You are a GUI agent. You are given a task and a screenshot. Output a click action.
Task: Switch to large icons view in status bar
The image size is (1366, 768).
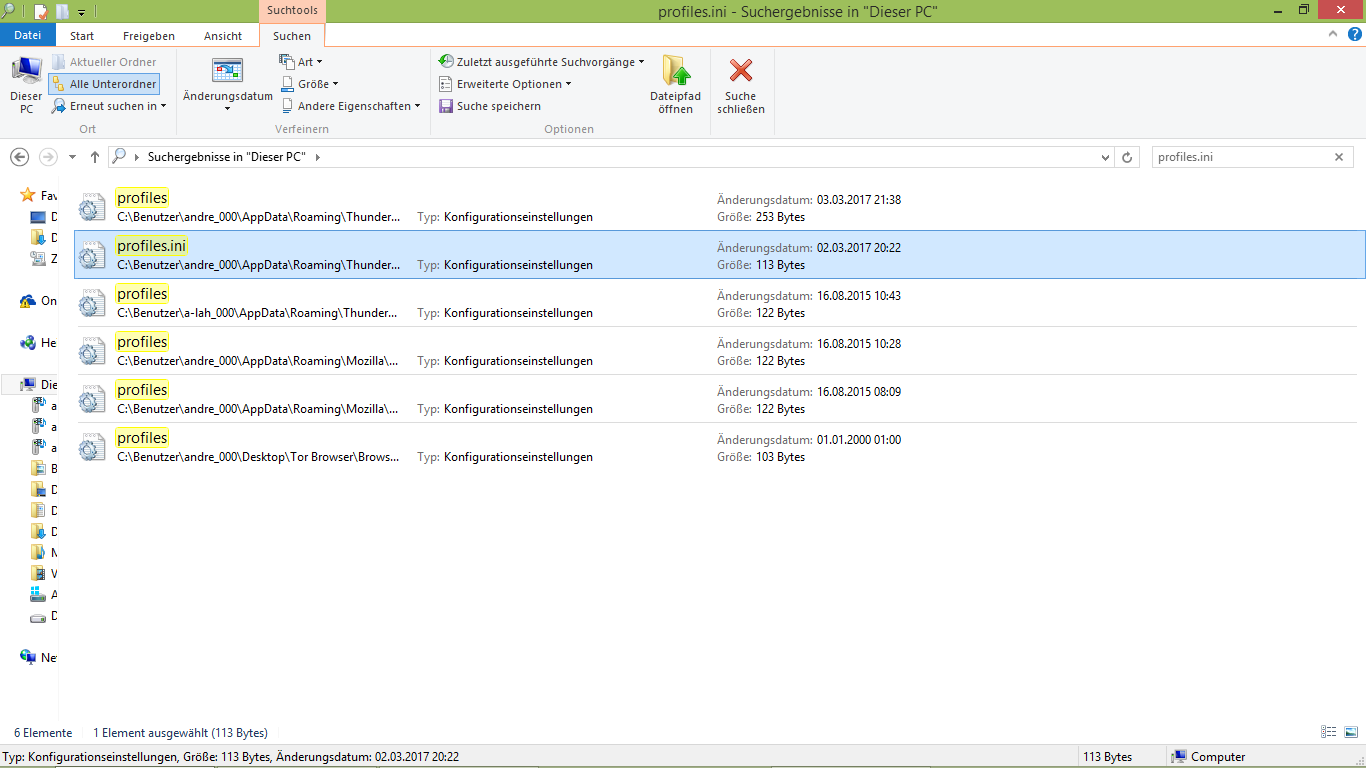point(1351,733)
